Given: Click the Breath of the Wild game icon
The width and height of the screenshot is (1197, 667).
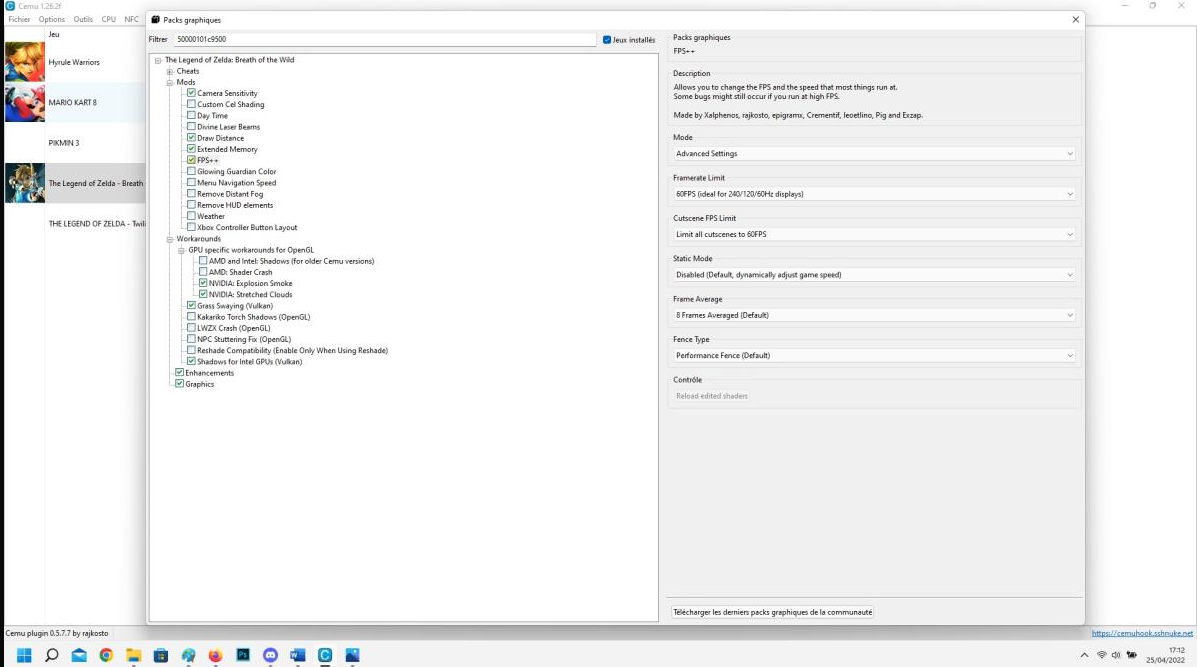Looking at the screenshot, I should [24, 183].
